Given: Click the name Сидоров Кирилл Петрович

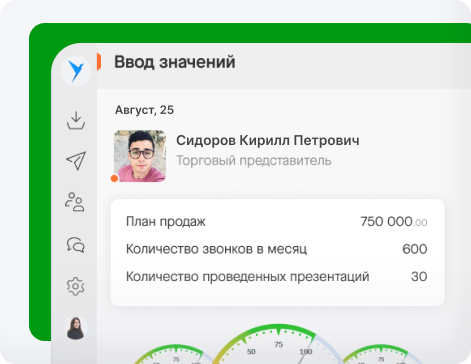Looking at the screenshot, I should click(268, 140).
